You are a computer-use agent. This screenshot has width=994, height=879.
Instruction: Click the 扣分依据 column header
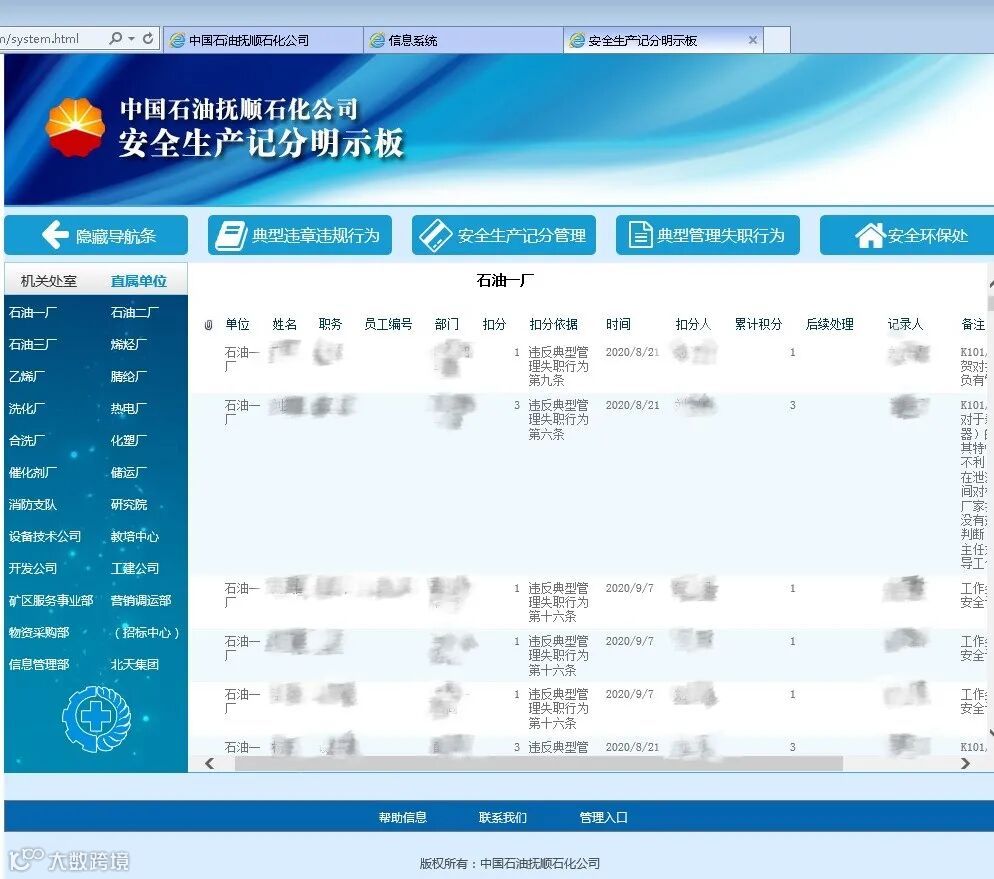tap(553, 324)
